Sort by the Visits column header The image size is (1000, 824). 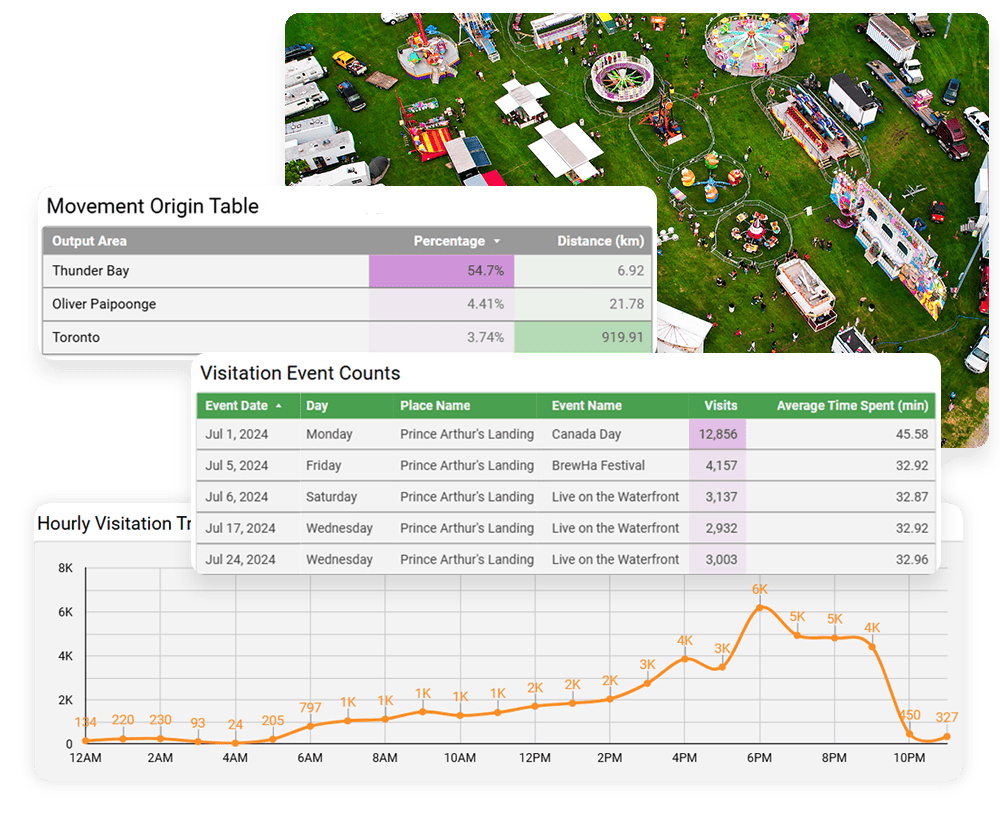click(x=720, y=406)
